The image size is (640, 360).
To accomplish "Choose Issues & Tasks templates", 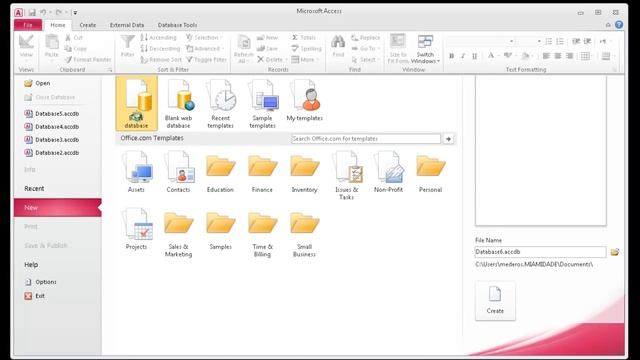I will click(347, 175).
